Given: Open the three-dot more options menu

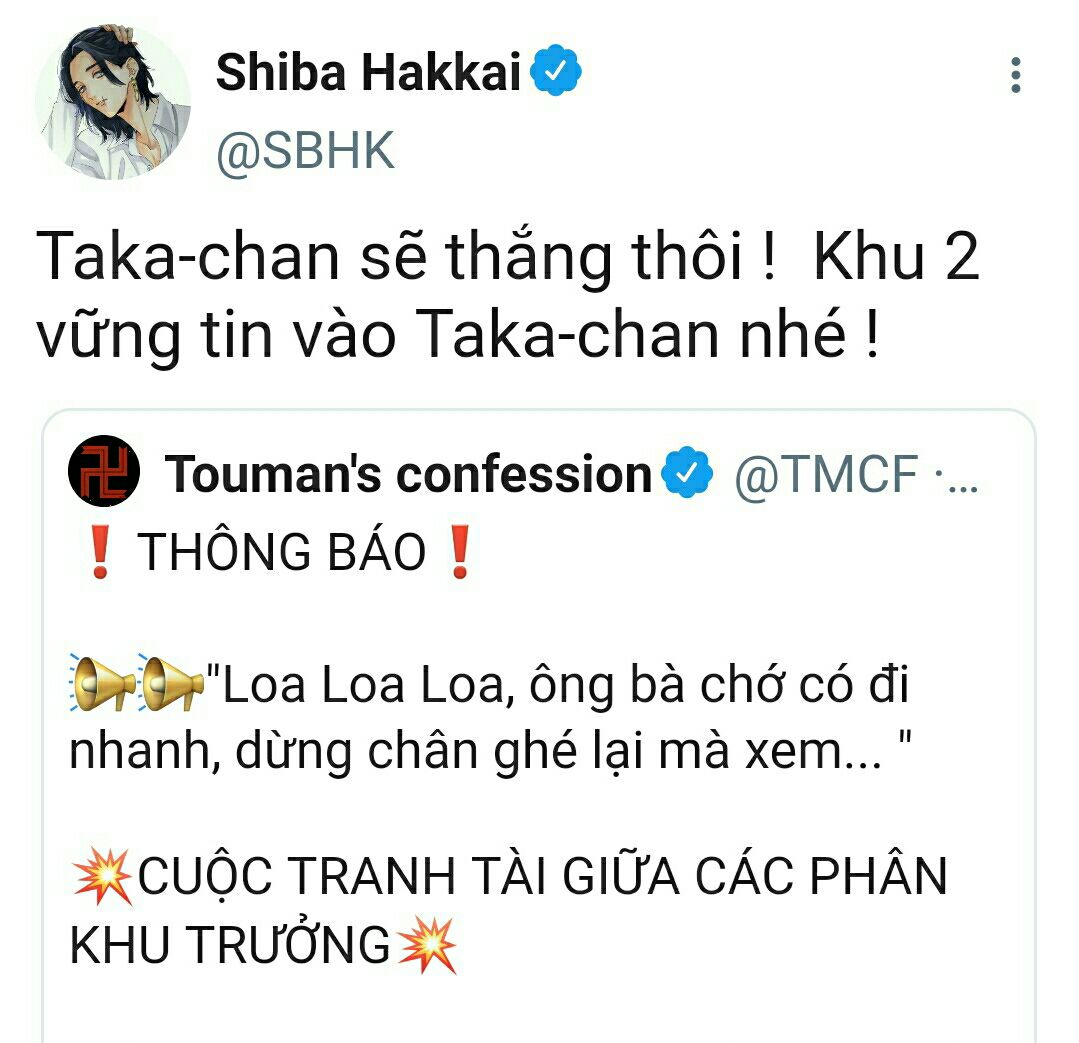Looking at the screenshot, I should click(1015, 74).
